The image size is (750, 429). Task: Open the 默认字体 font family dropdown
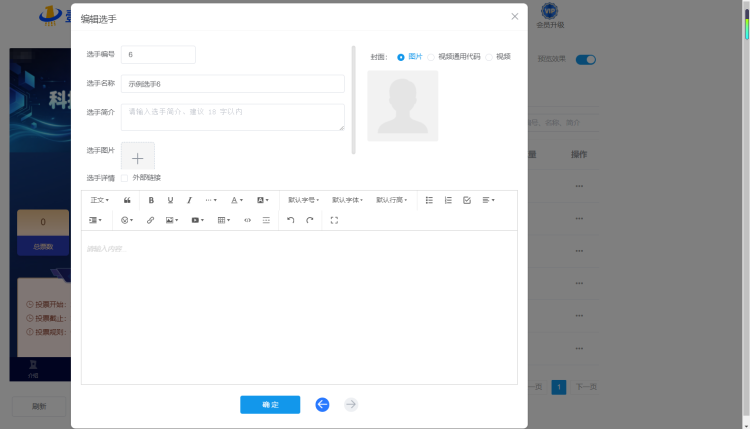(347, 200)
